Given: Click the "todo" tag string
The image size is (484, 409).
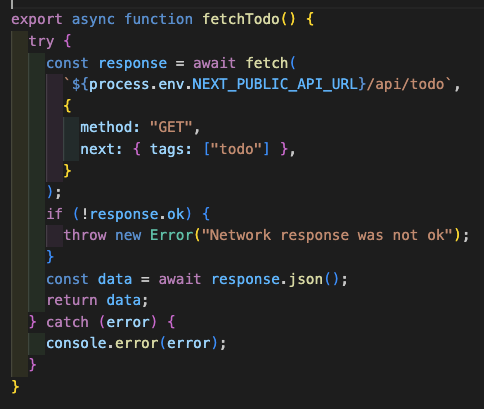Looking at the screenshot, I should coord(236,149).
